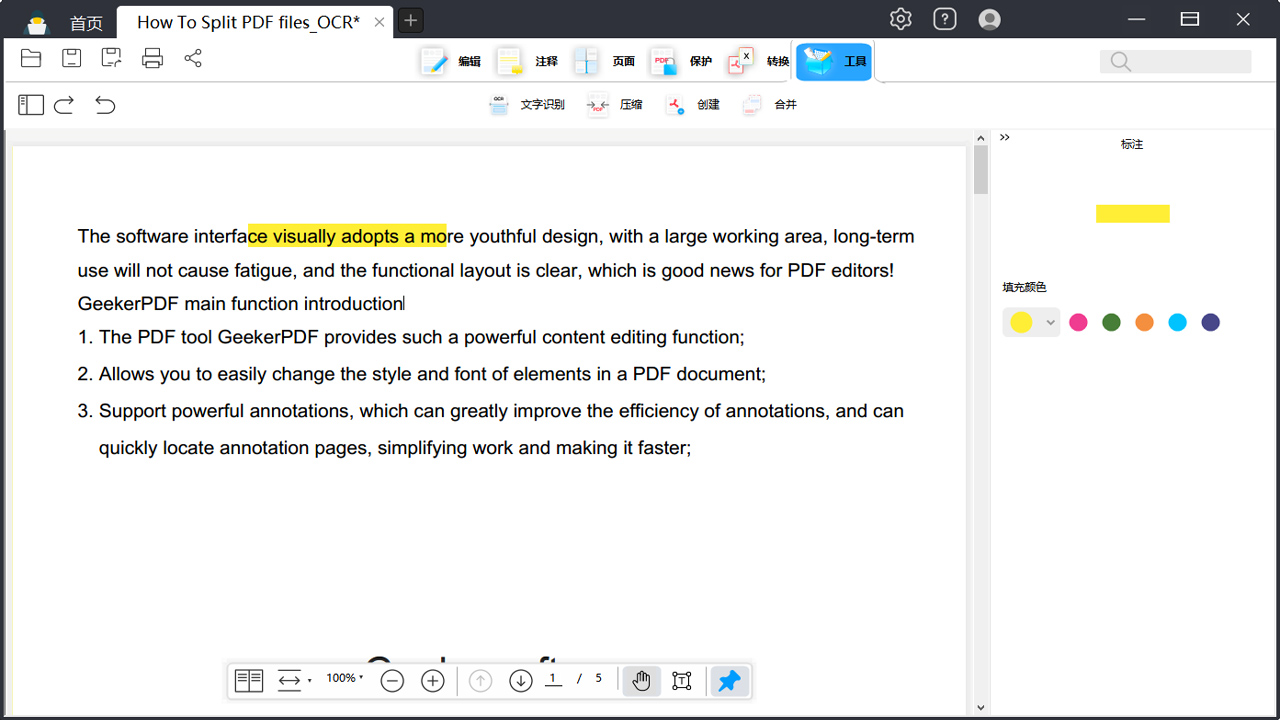This screenshot has height=720, width=1280.
Task: Toggle the hand pan tool
Action: [641, 681]
